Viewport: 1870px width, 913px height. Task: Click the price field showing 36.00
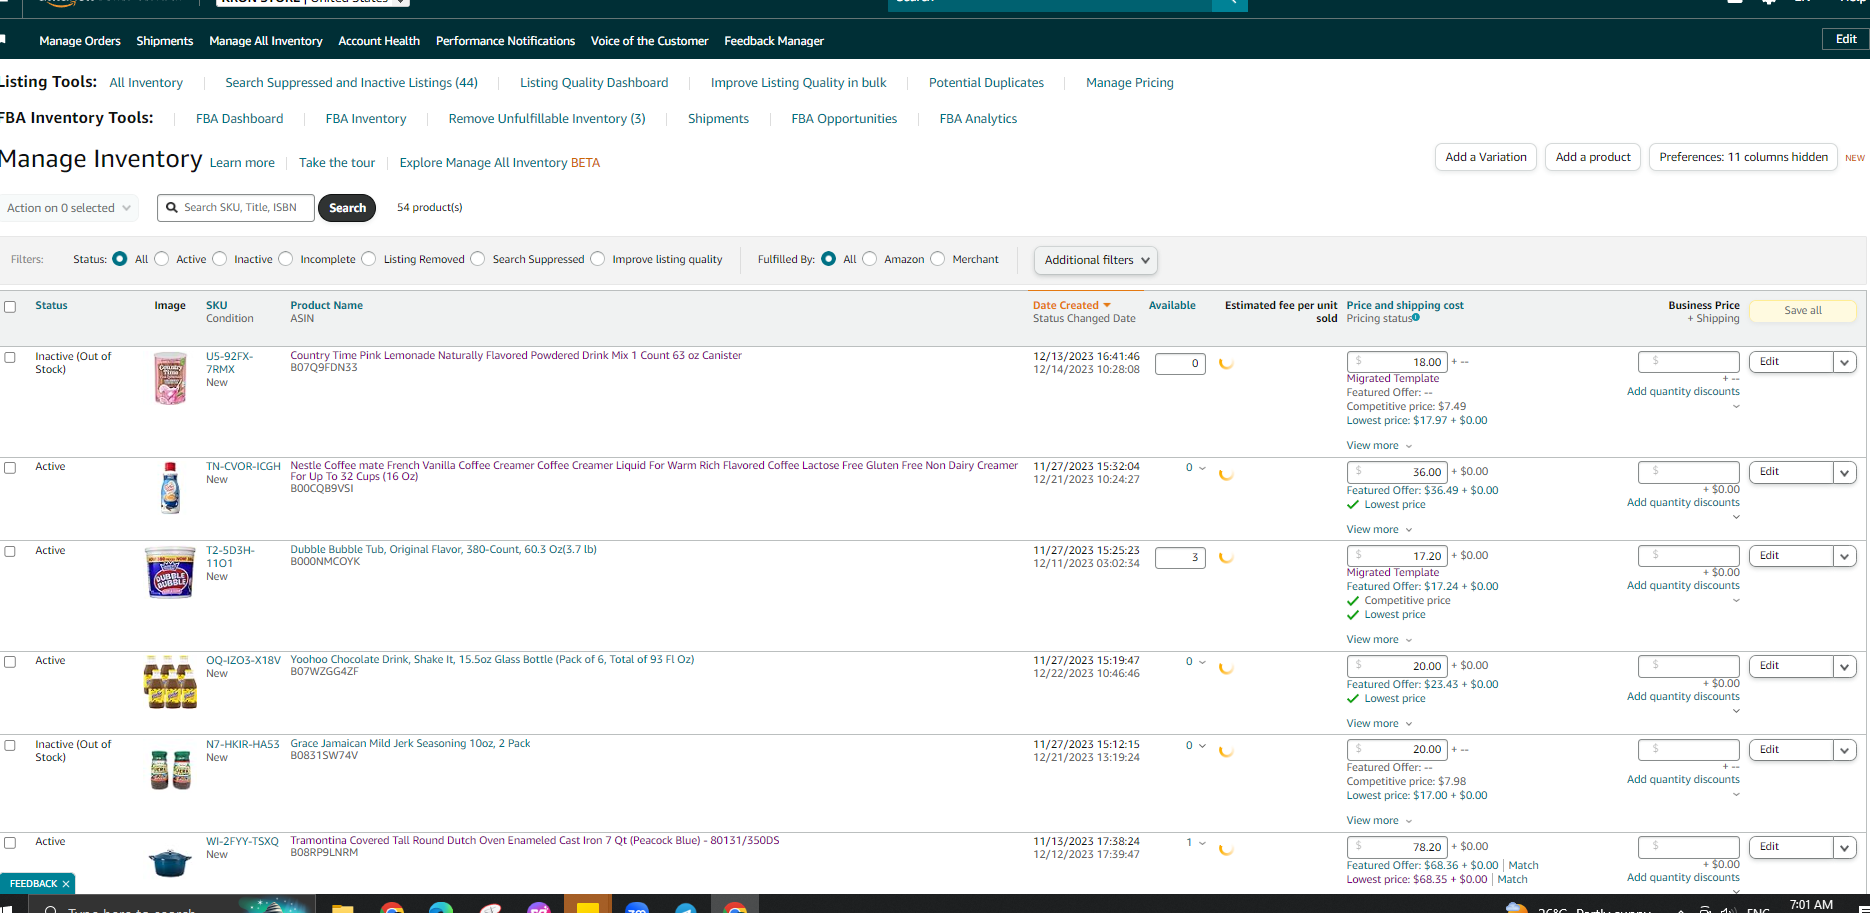[1397, 472]
